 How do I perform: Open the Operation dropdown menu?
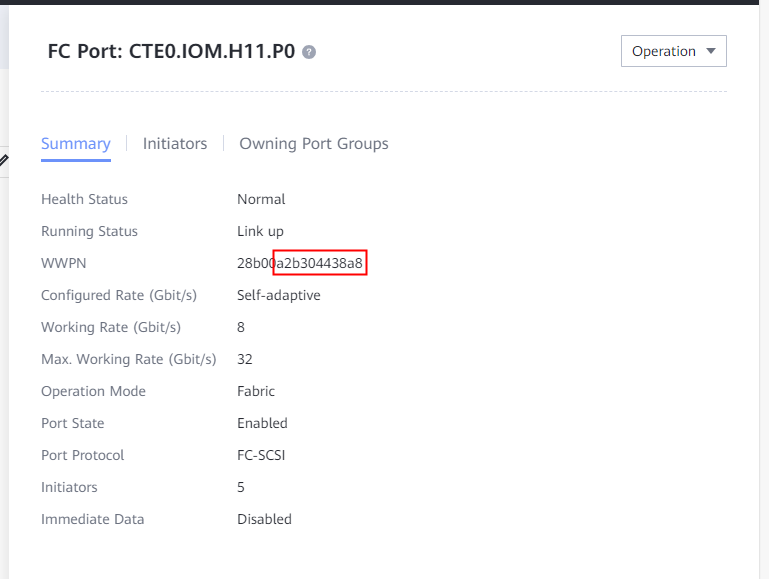673,51
